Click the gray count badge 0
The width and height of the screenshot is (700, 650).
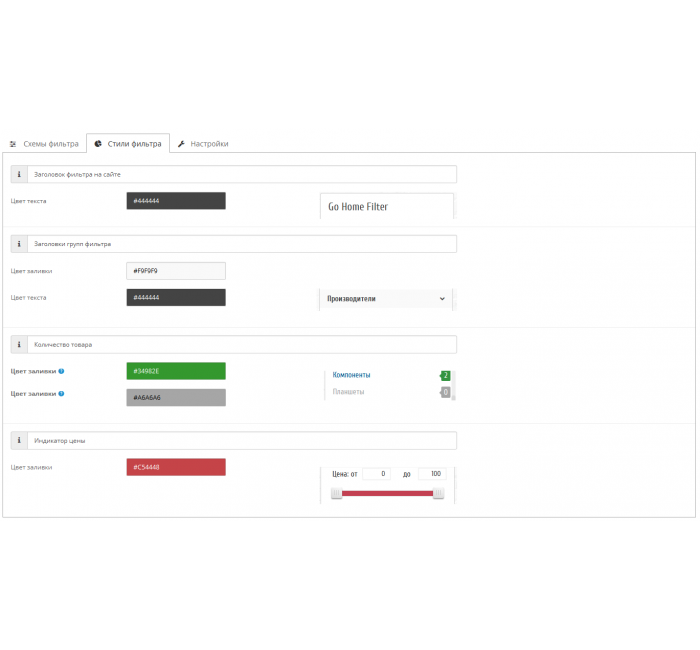click(x=445, y=392)
